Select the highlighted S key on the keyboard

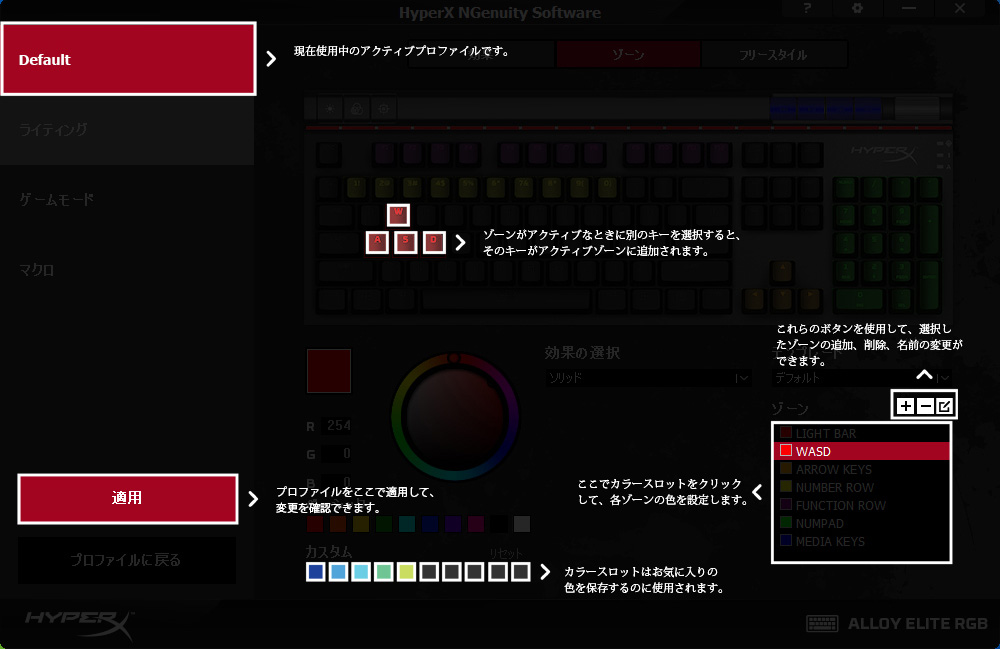(x=406, y=242)
